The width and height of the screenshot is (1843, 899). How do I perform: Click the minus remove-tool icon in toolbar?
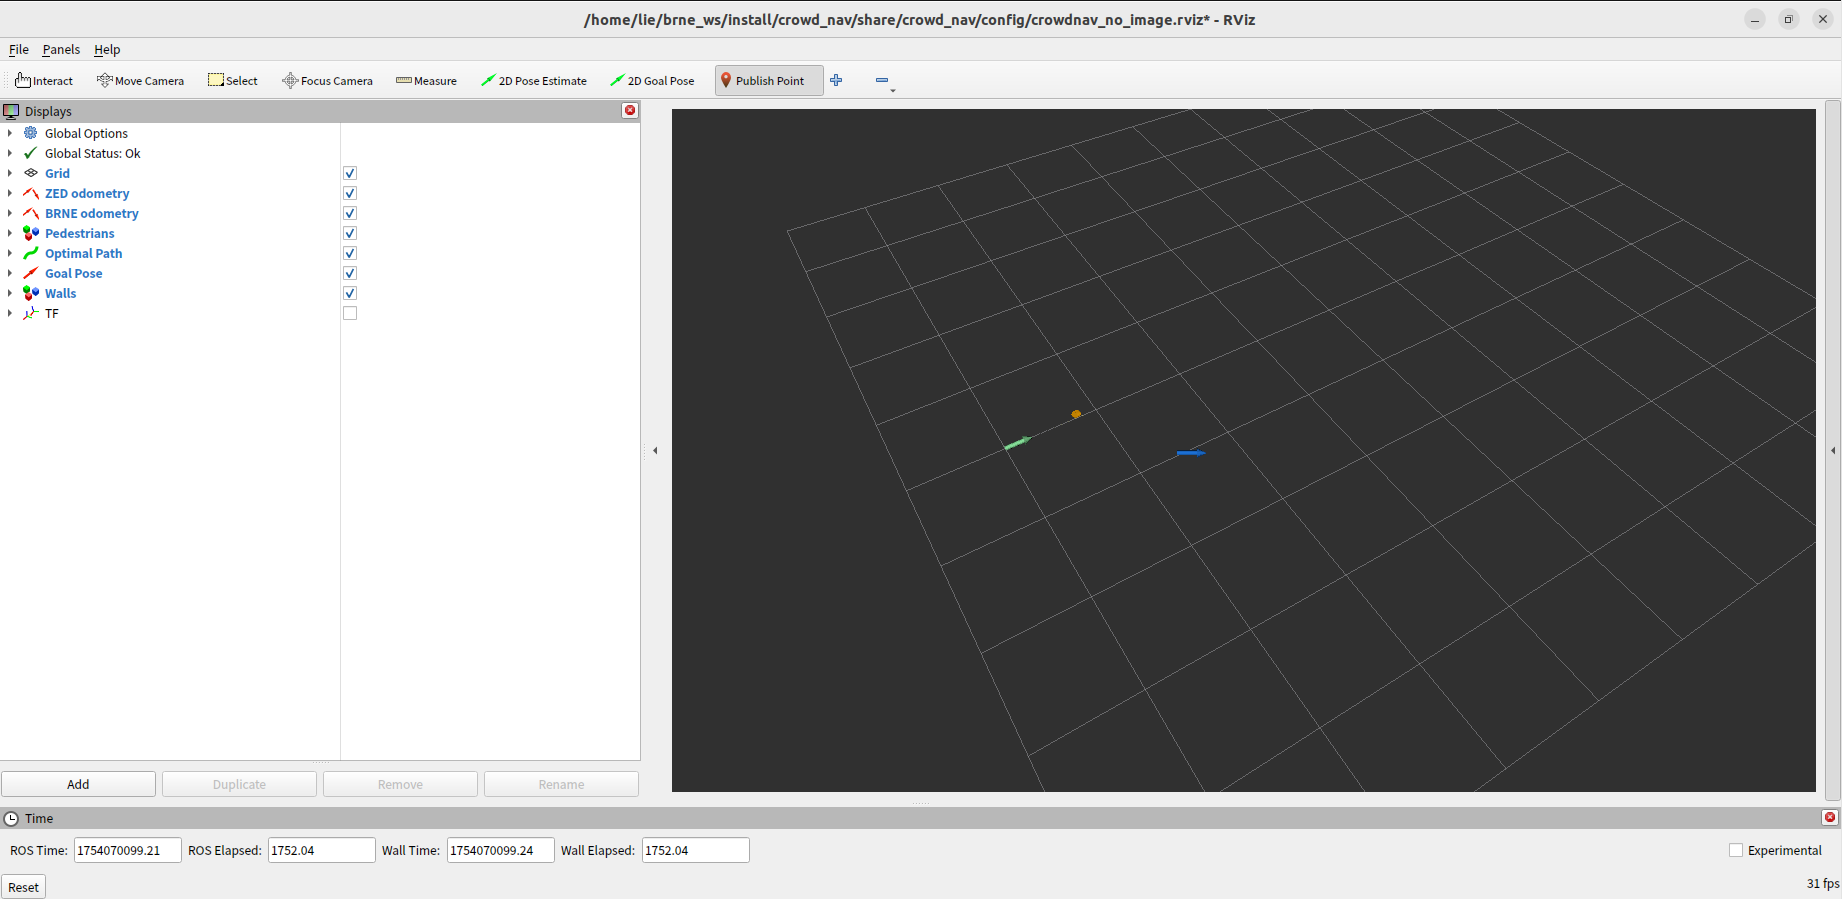click(x=882, y=80)
